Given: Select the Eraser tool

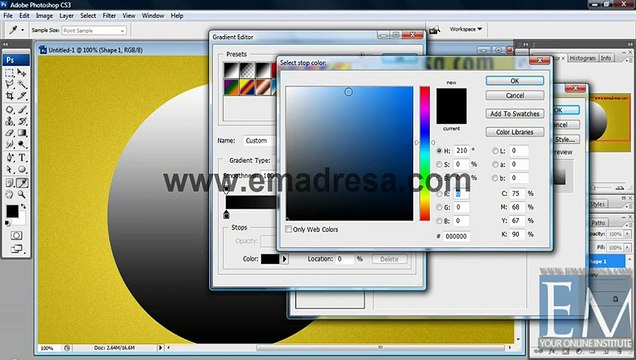Looking at the screenshot, I should (x=9, y=133).
